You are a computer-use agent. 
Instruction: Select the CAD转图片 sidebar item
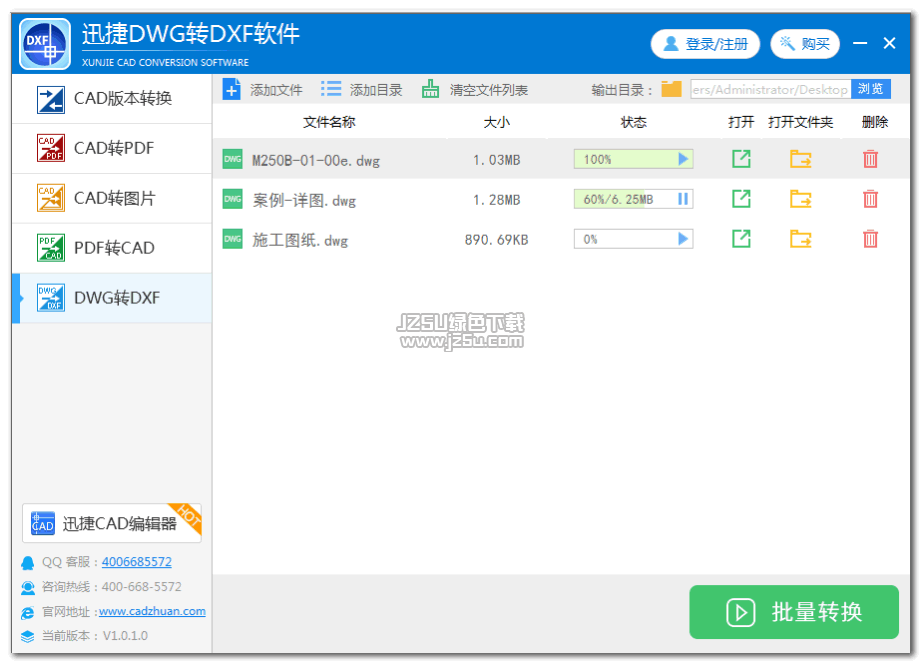112,199
